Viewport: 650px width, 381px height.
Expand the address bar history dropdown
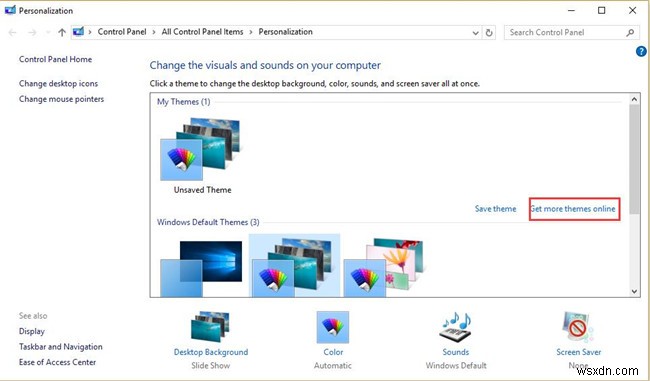(475, 33)
